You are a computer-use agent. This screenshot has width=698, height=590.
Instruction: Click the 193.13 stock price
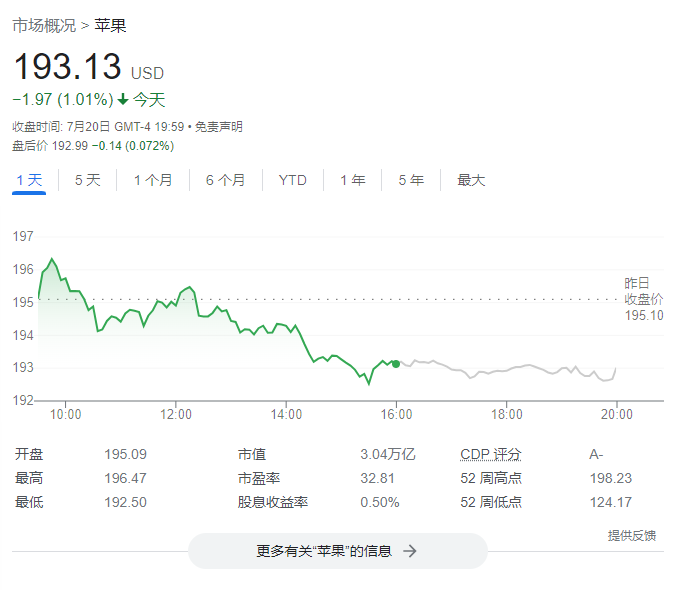[67, 67]
